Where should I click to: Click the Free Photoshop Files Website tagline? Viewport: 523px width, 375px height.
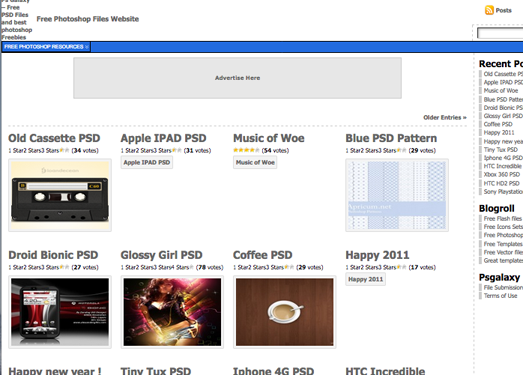(88, 19)
